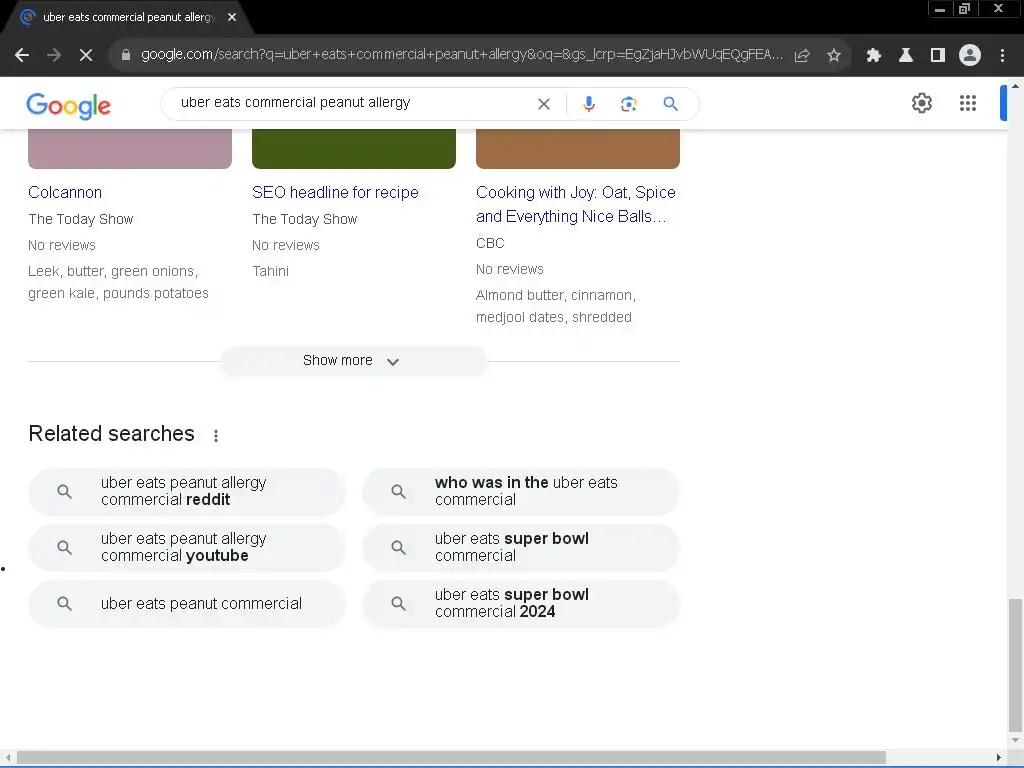Click the vertical scrollbar thumb
This screenshot has height=768, width=1024.
[x=1015, y=665]
